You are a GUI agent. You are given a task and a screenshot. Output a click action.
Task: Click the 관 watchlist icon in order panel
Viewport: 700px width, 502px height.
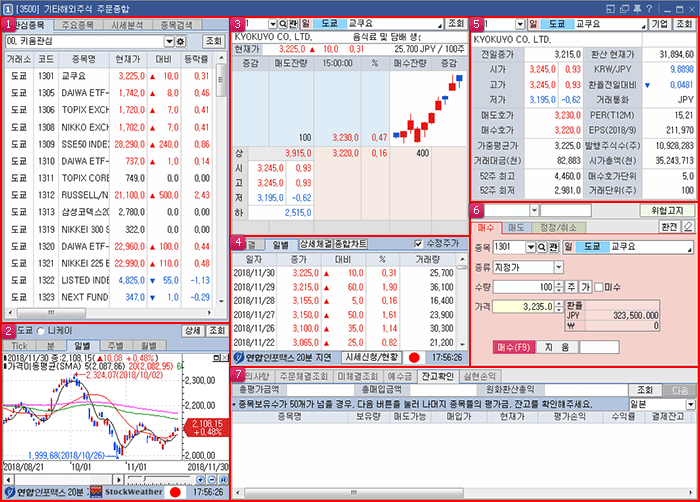pos(553,247)
